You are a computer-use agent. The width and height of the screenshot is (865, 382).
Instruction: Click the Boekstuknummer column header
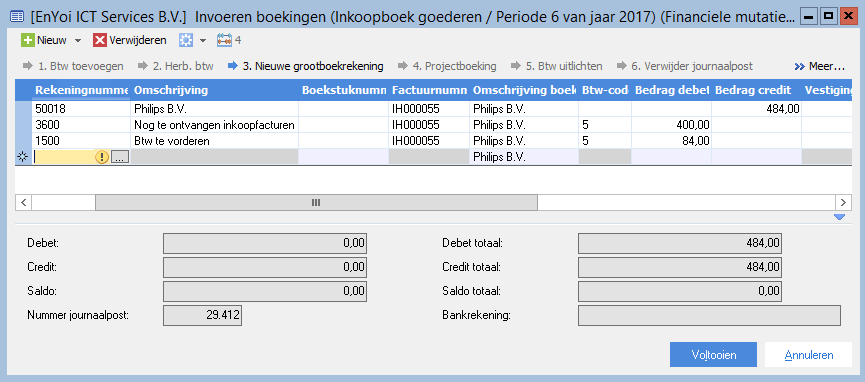[344, 90]
